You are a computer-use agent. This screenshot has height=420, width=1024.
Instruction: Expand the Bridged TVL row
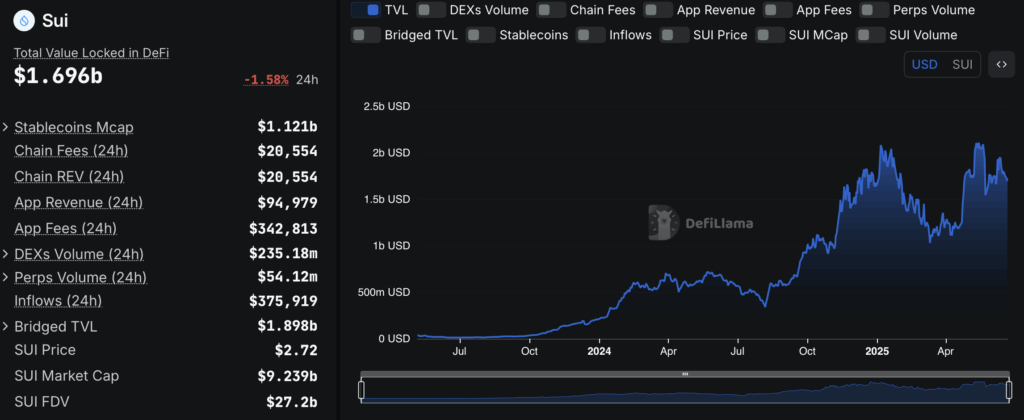pyautogui.click(x=6, y=326)
